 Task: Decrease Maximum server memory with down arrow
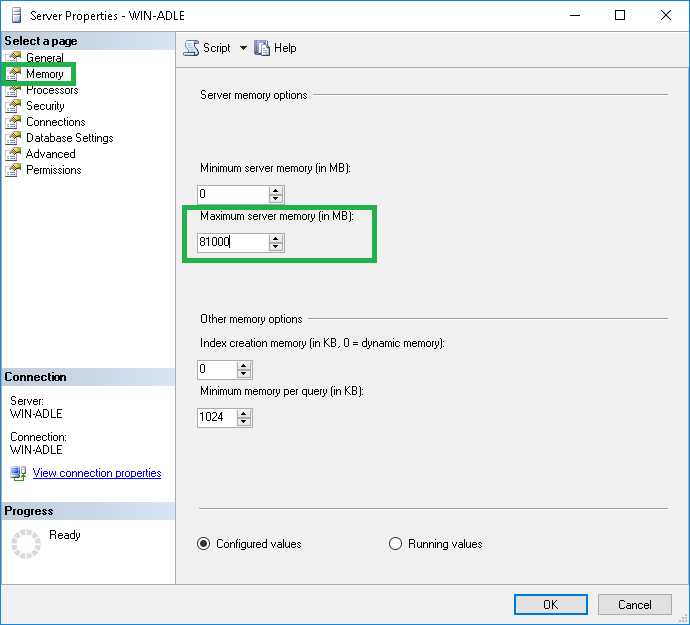pyautogui.click(x=276, y=247)
